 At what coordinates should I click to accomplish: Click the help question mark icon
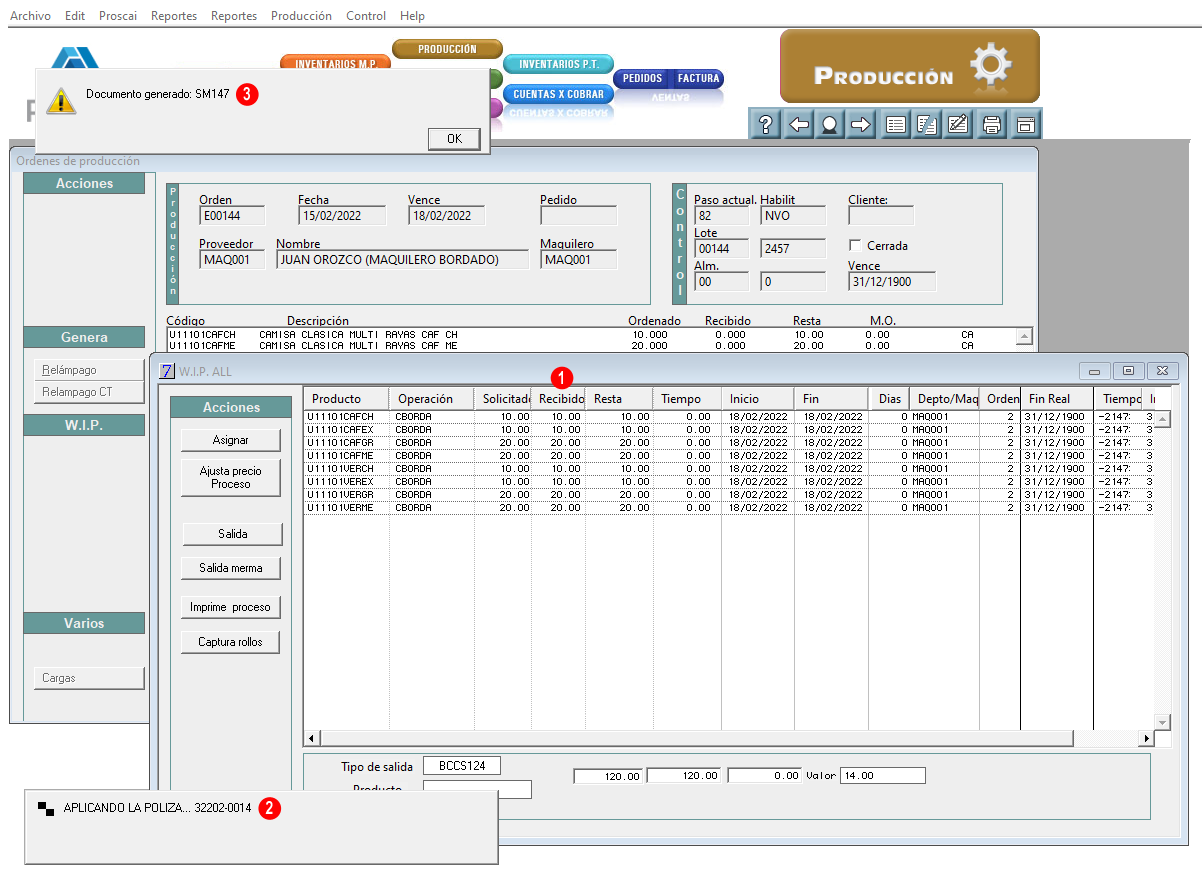(765, 125)
